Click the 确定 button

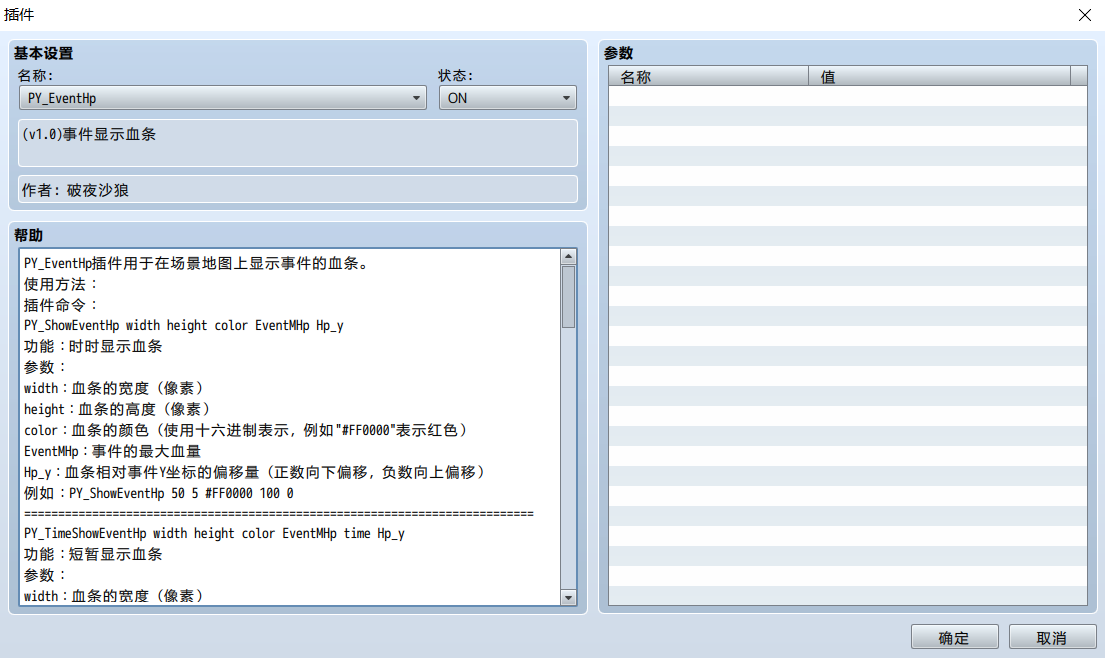[954, 638]
